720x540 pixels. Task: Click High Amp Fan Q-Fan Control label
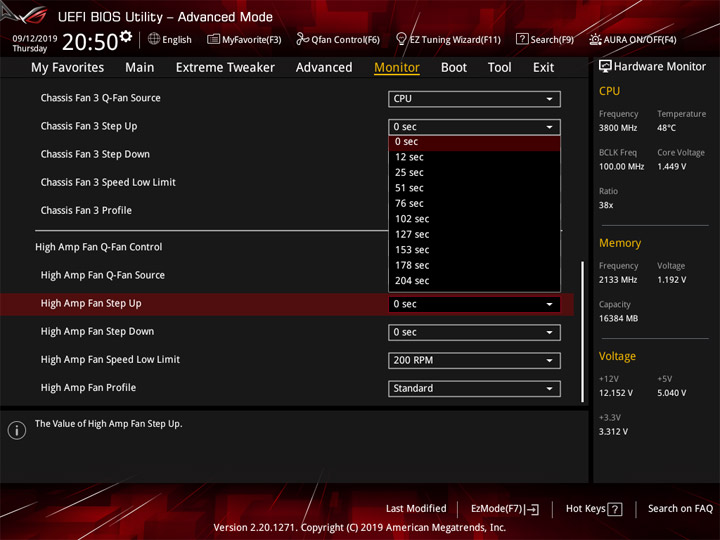[99, 247]
